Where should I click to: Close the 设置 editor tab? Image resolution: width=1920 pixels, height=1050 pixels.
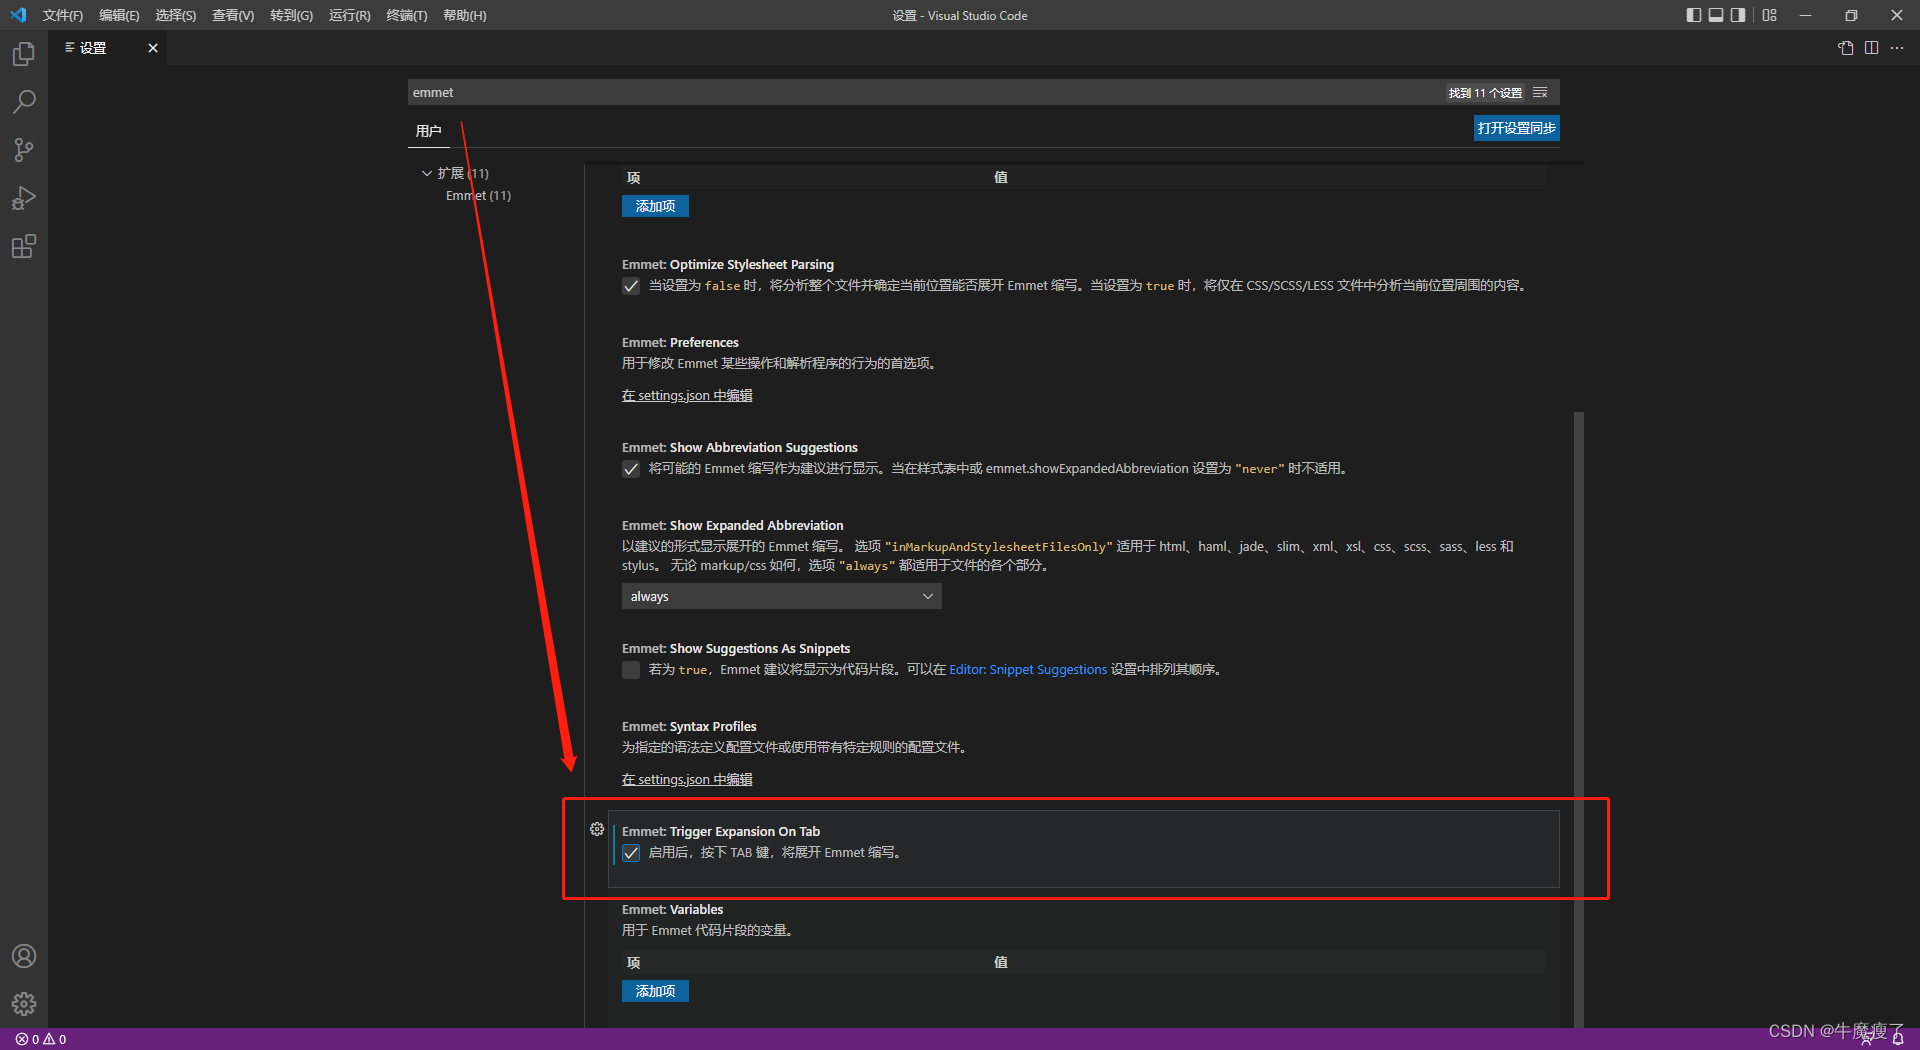pos(153,48)
